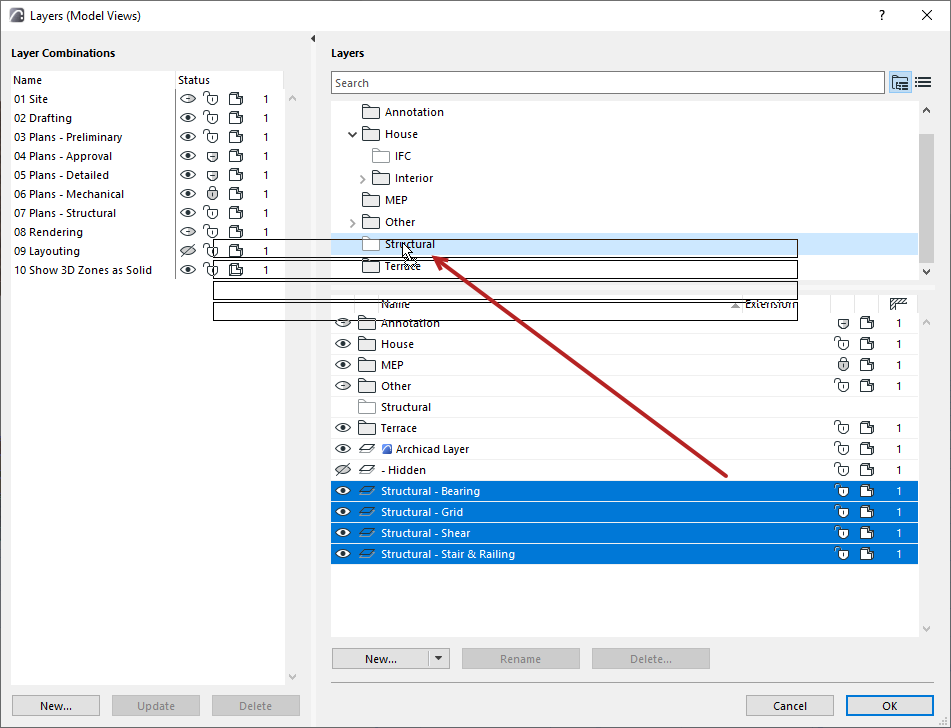
Task: Show the - Hidden layer
Action: (x=343, y=470)
